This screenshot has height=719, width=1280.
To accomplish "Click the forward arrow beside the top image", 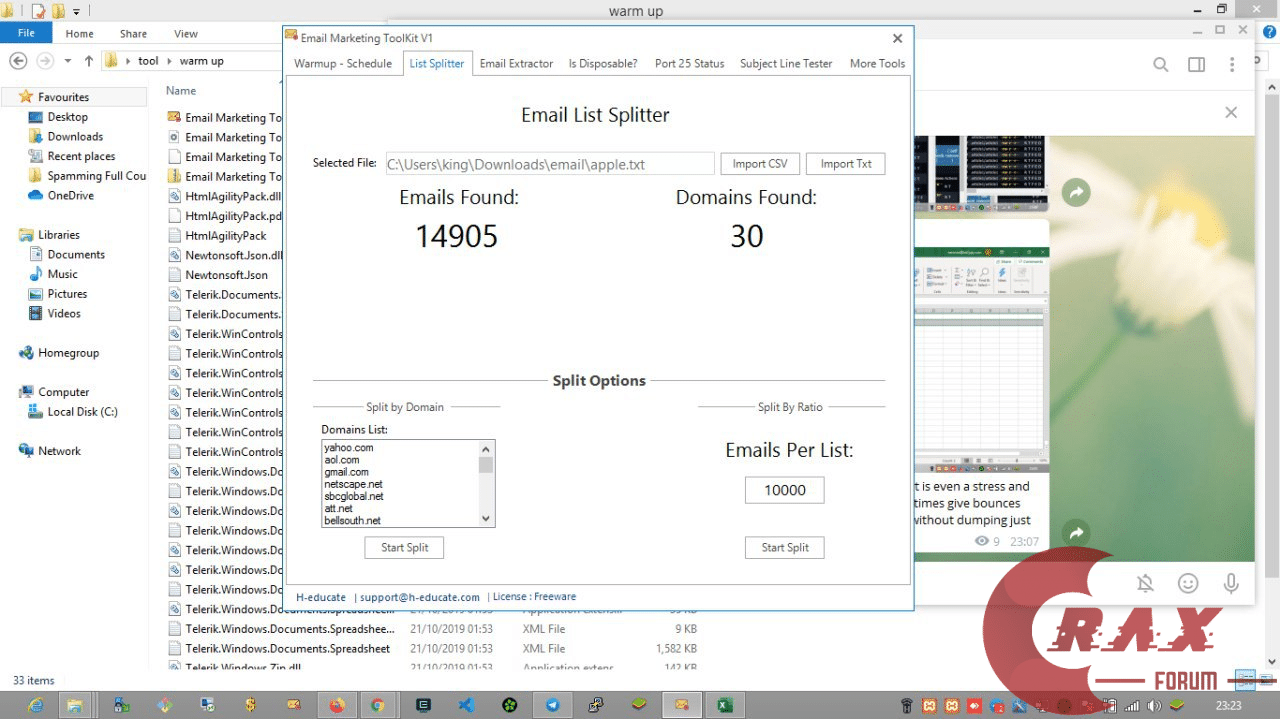I will point(1076,192).
